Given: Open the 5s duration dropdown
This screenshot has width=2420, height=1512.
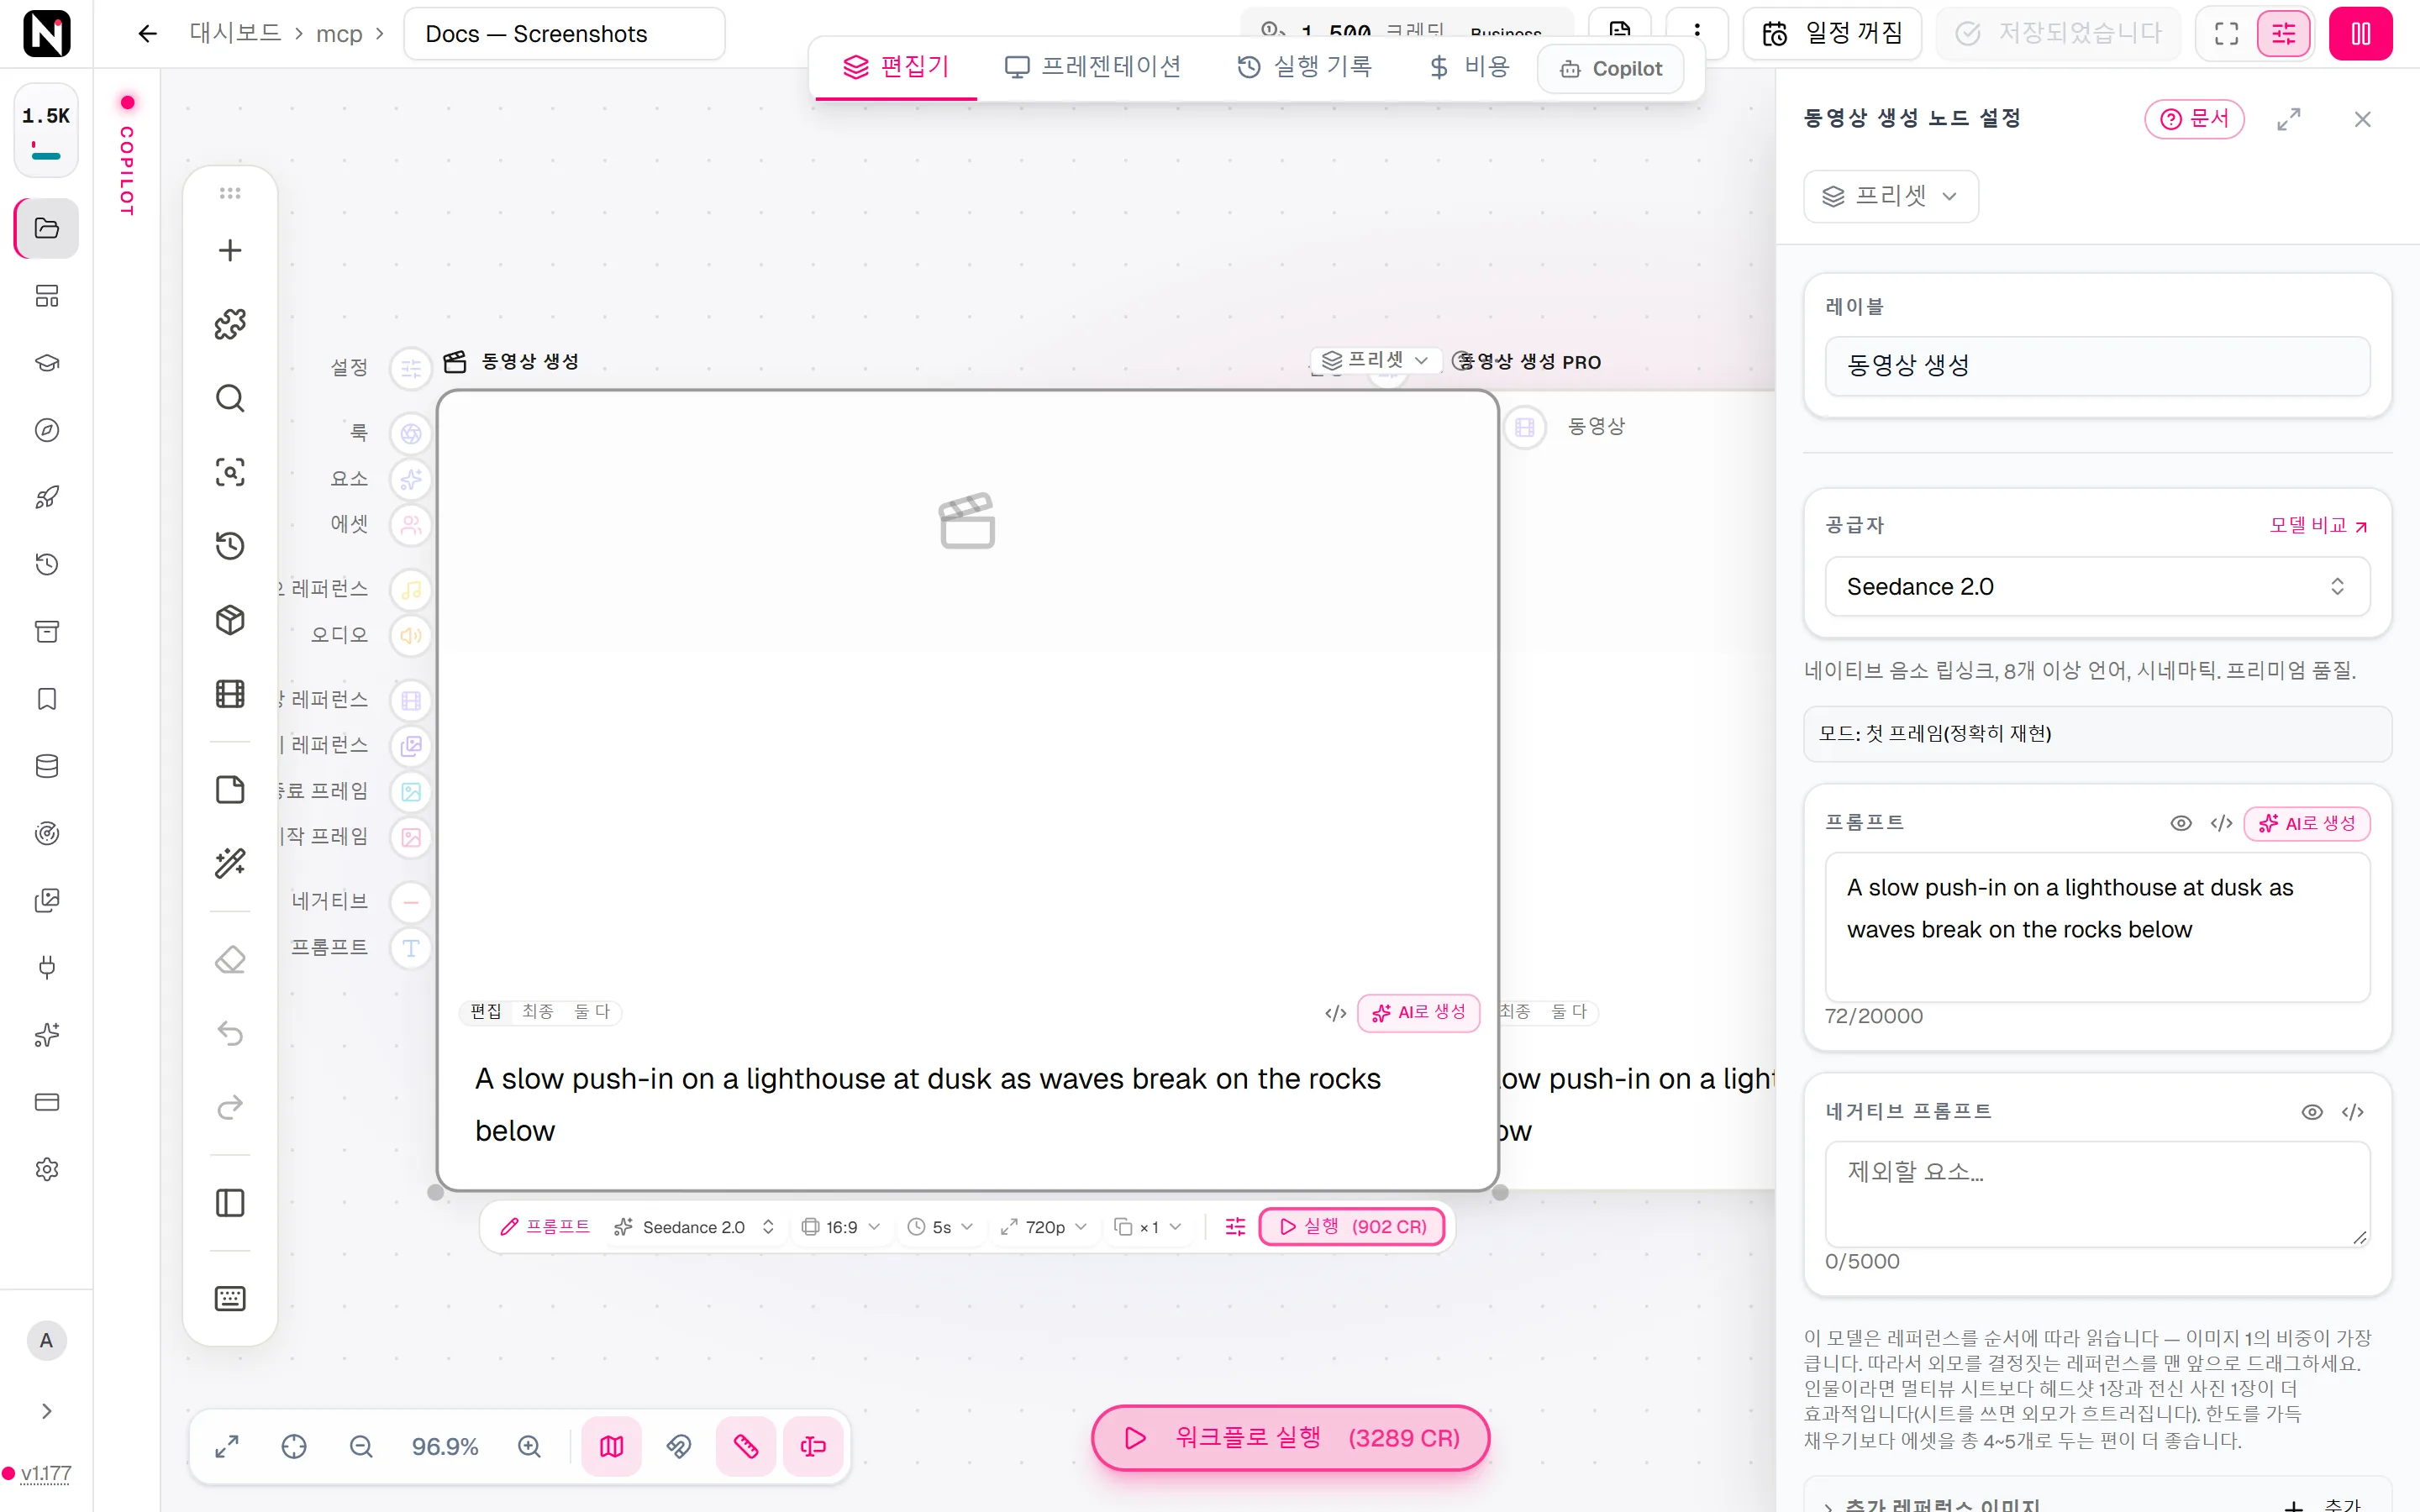Looking at the screenshot, I should click(940, 1227).
